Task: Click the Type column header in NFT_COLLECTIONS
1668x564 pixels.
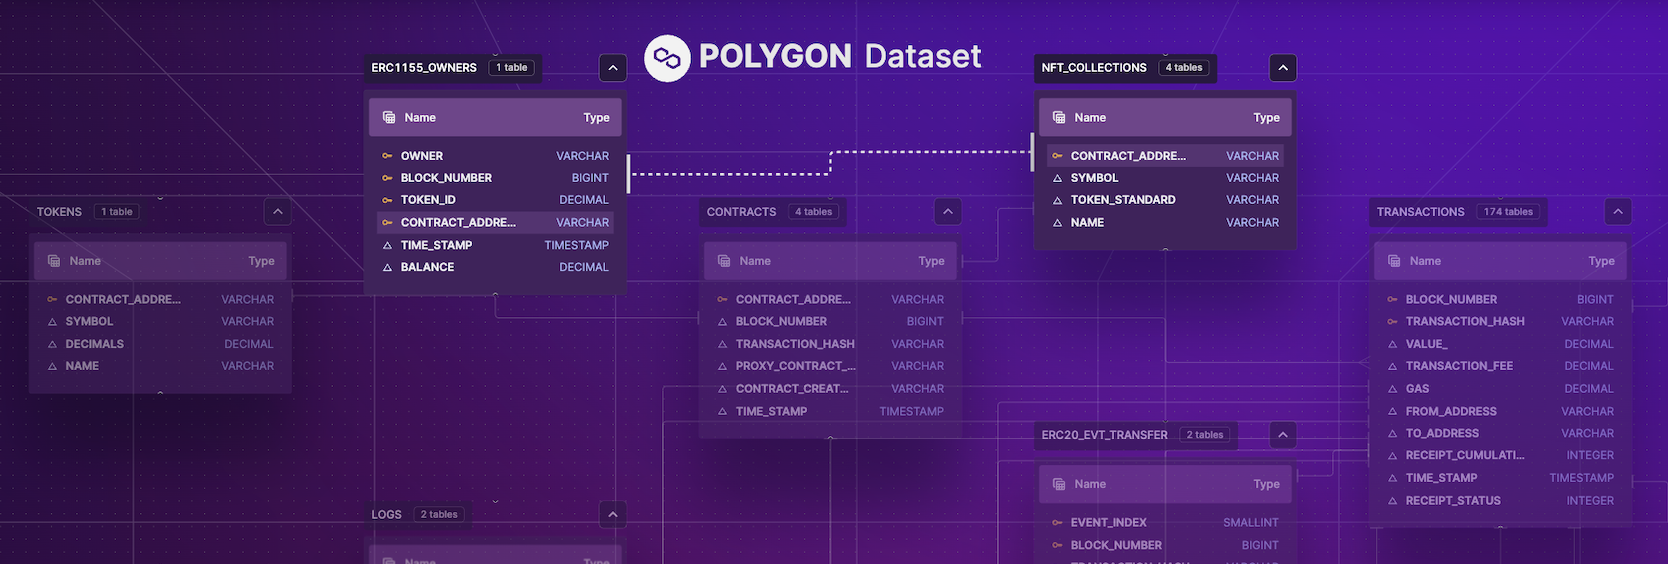Action: (1266, 118)
